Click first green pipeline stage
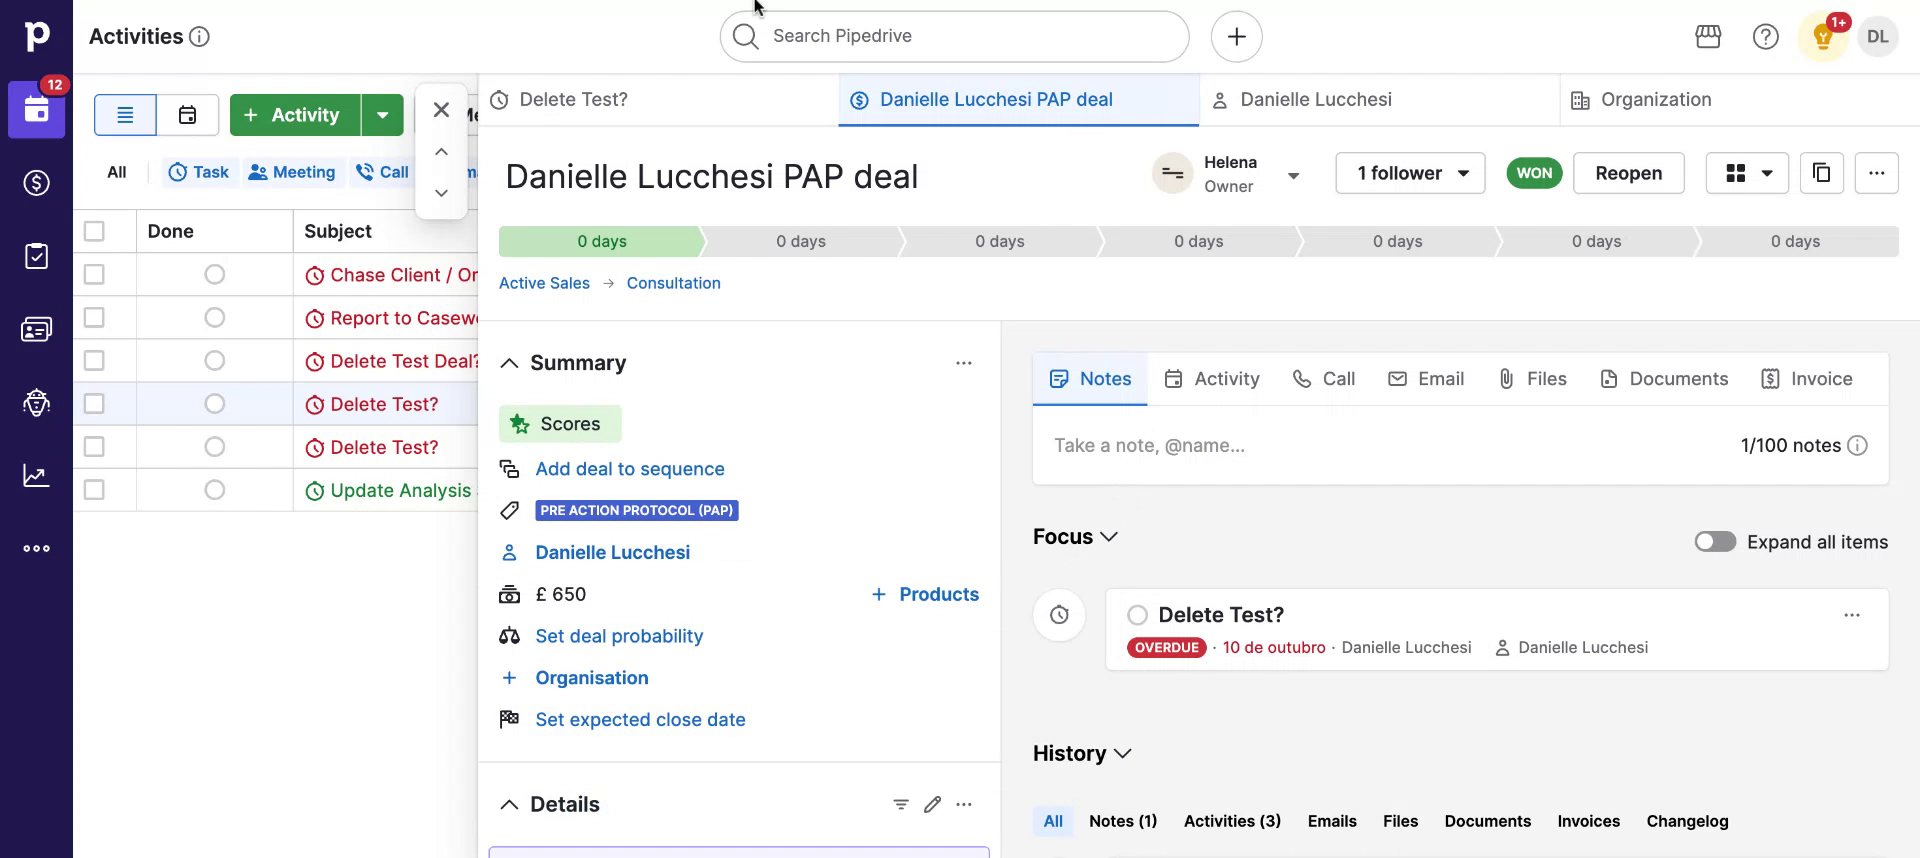1920x858 pixels. 601,241
